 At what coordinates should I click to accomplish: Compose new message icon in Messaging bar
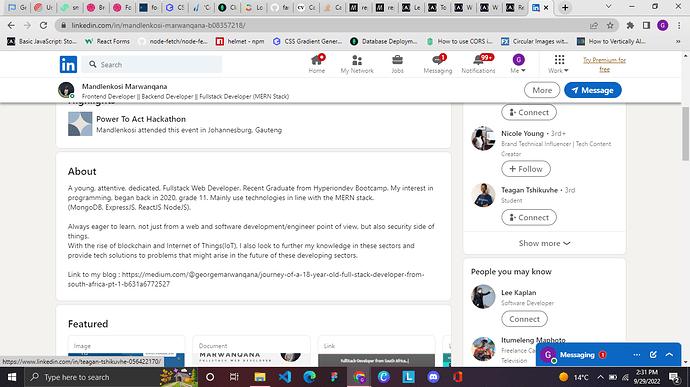click(x=653, y=354)
